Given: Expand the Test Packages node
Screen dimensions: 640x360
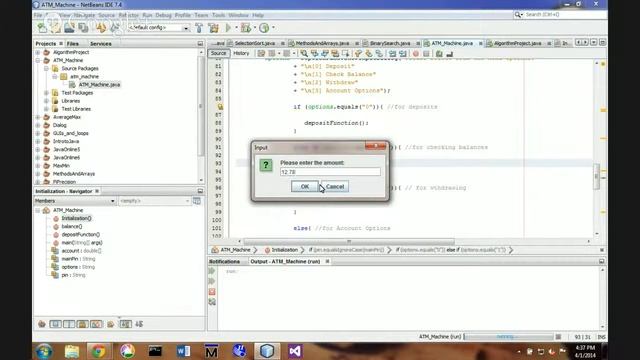Looking at the screenshot, I should (46, 93).
